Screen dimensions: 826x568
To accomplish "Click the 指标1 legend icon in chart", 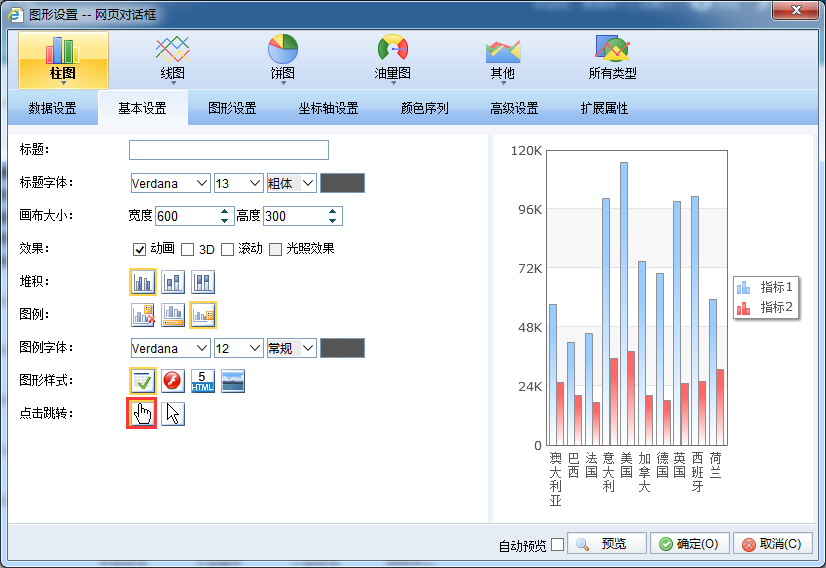I will pos(743,287).
